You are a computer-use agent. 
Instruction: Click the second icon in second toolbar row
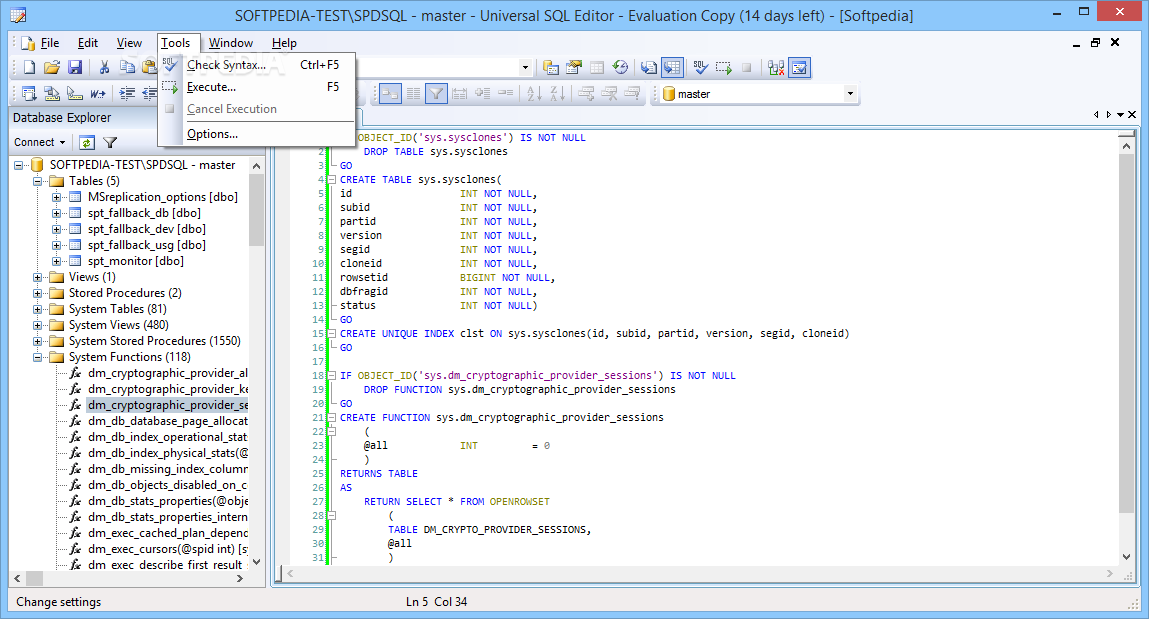(x=52, y=94)
